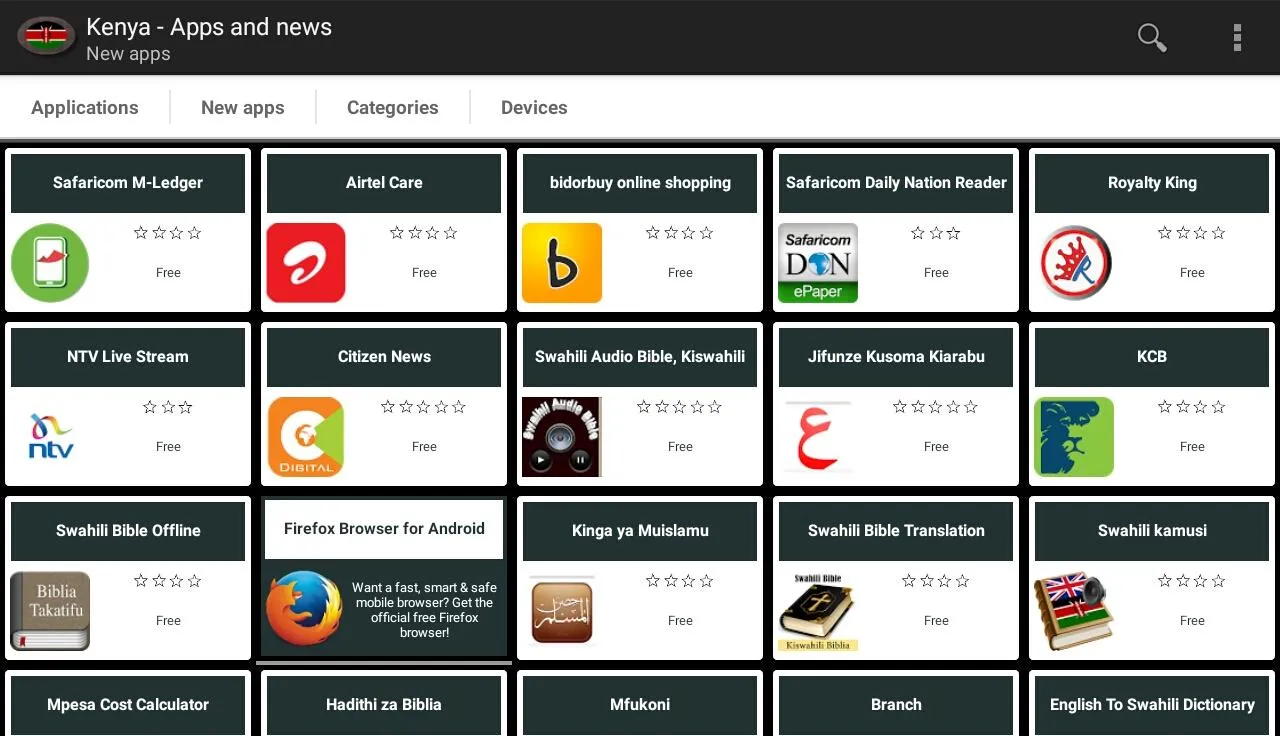Screen dimensions: 1280x736
Task: Open the yellow bidorbuy icon
Action: click(x=562, y=262)
